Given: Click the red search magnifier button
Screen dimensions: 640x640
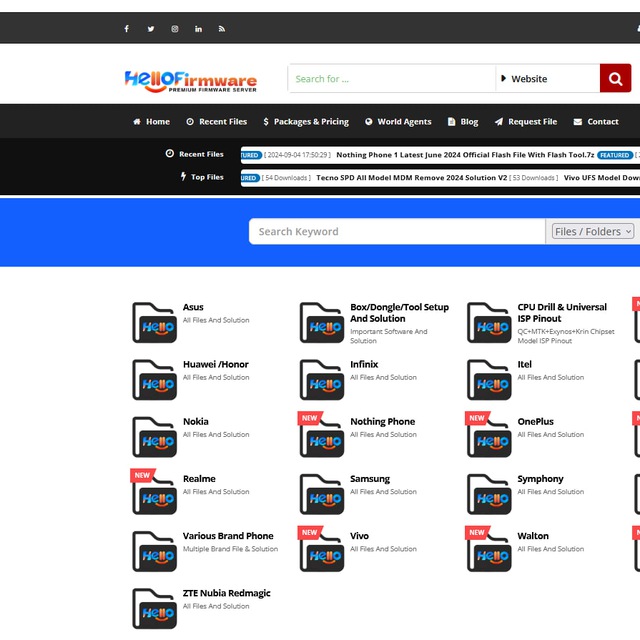Looking at the screenshot, I should pos(616,78).
